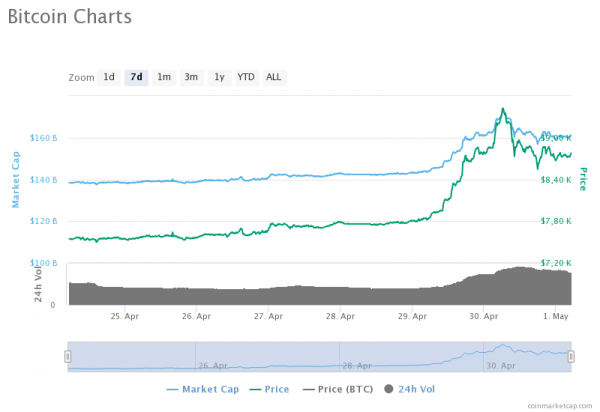This screenshot has width=600, height=412.
Task: Show ALL time range
Action: (x=274, y=78)
